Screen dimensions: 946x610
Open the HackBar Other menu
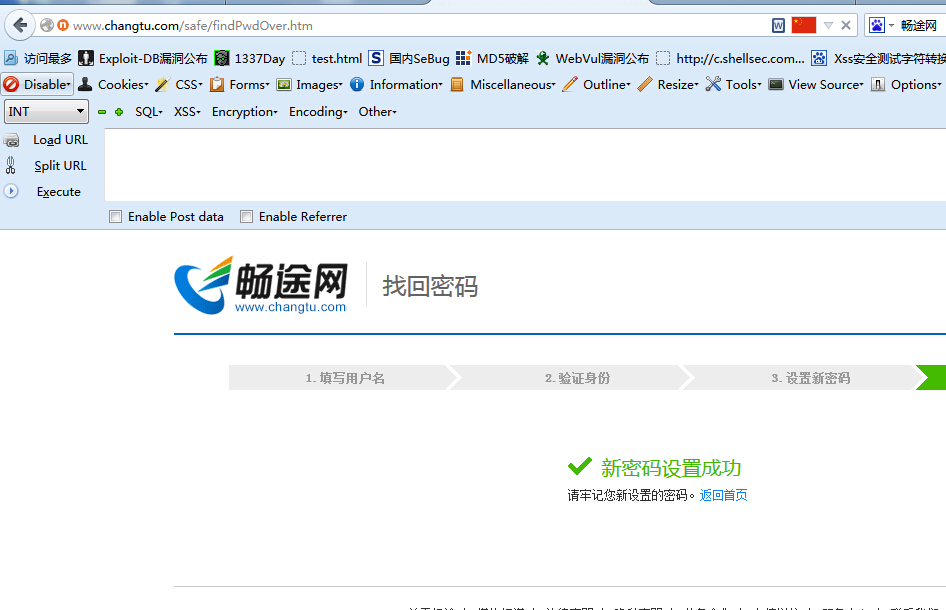pyautogui.click(x=378, y=112)
